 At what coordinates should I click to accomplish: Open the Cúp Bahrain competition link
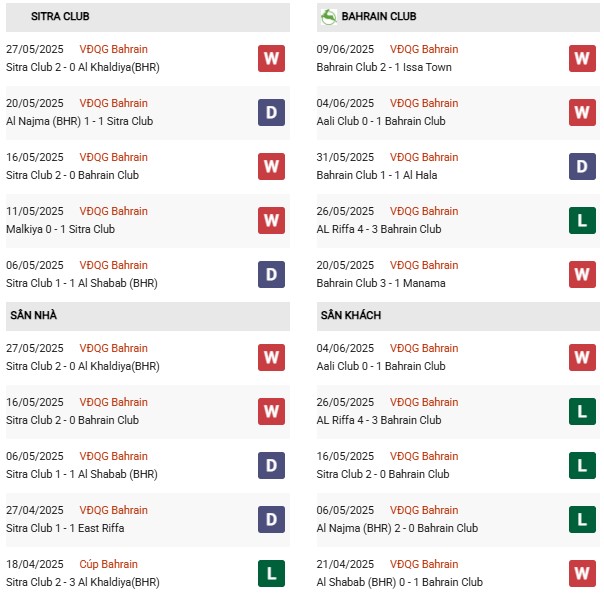pos(108,564)
